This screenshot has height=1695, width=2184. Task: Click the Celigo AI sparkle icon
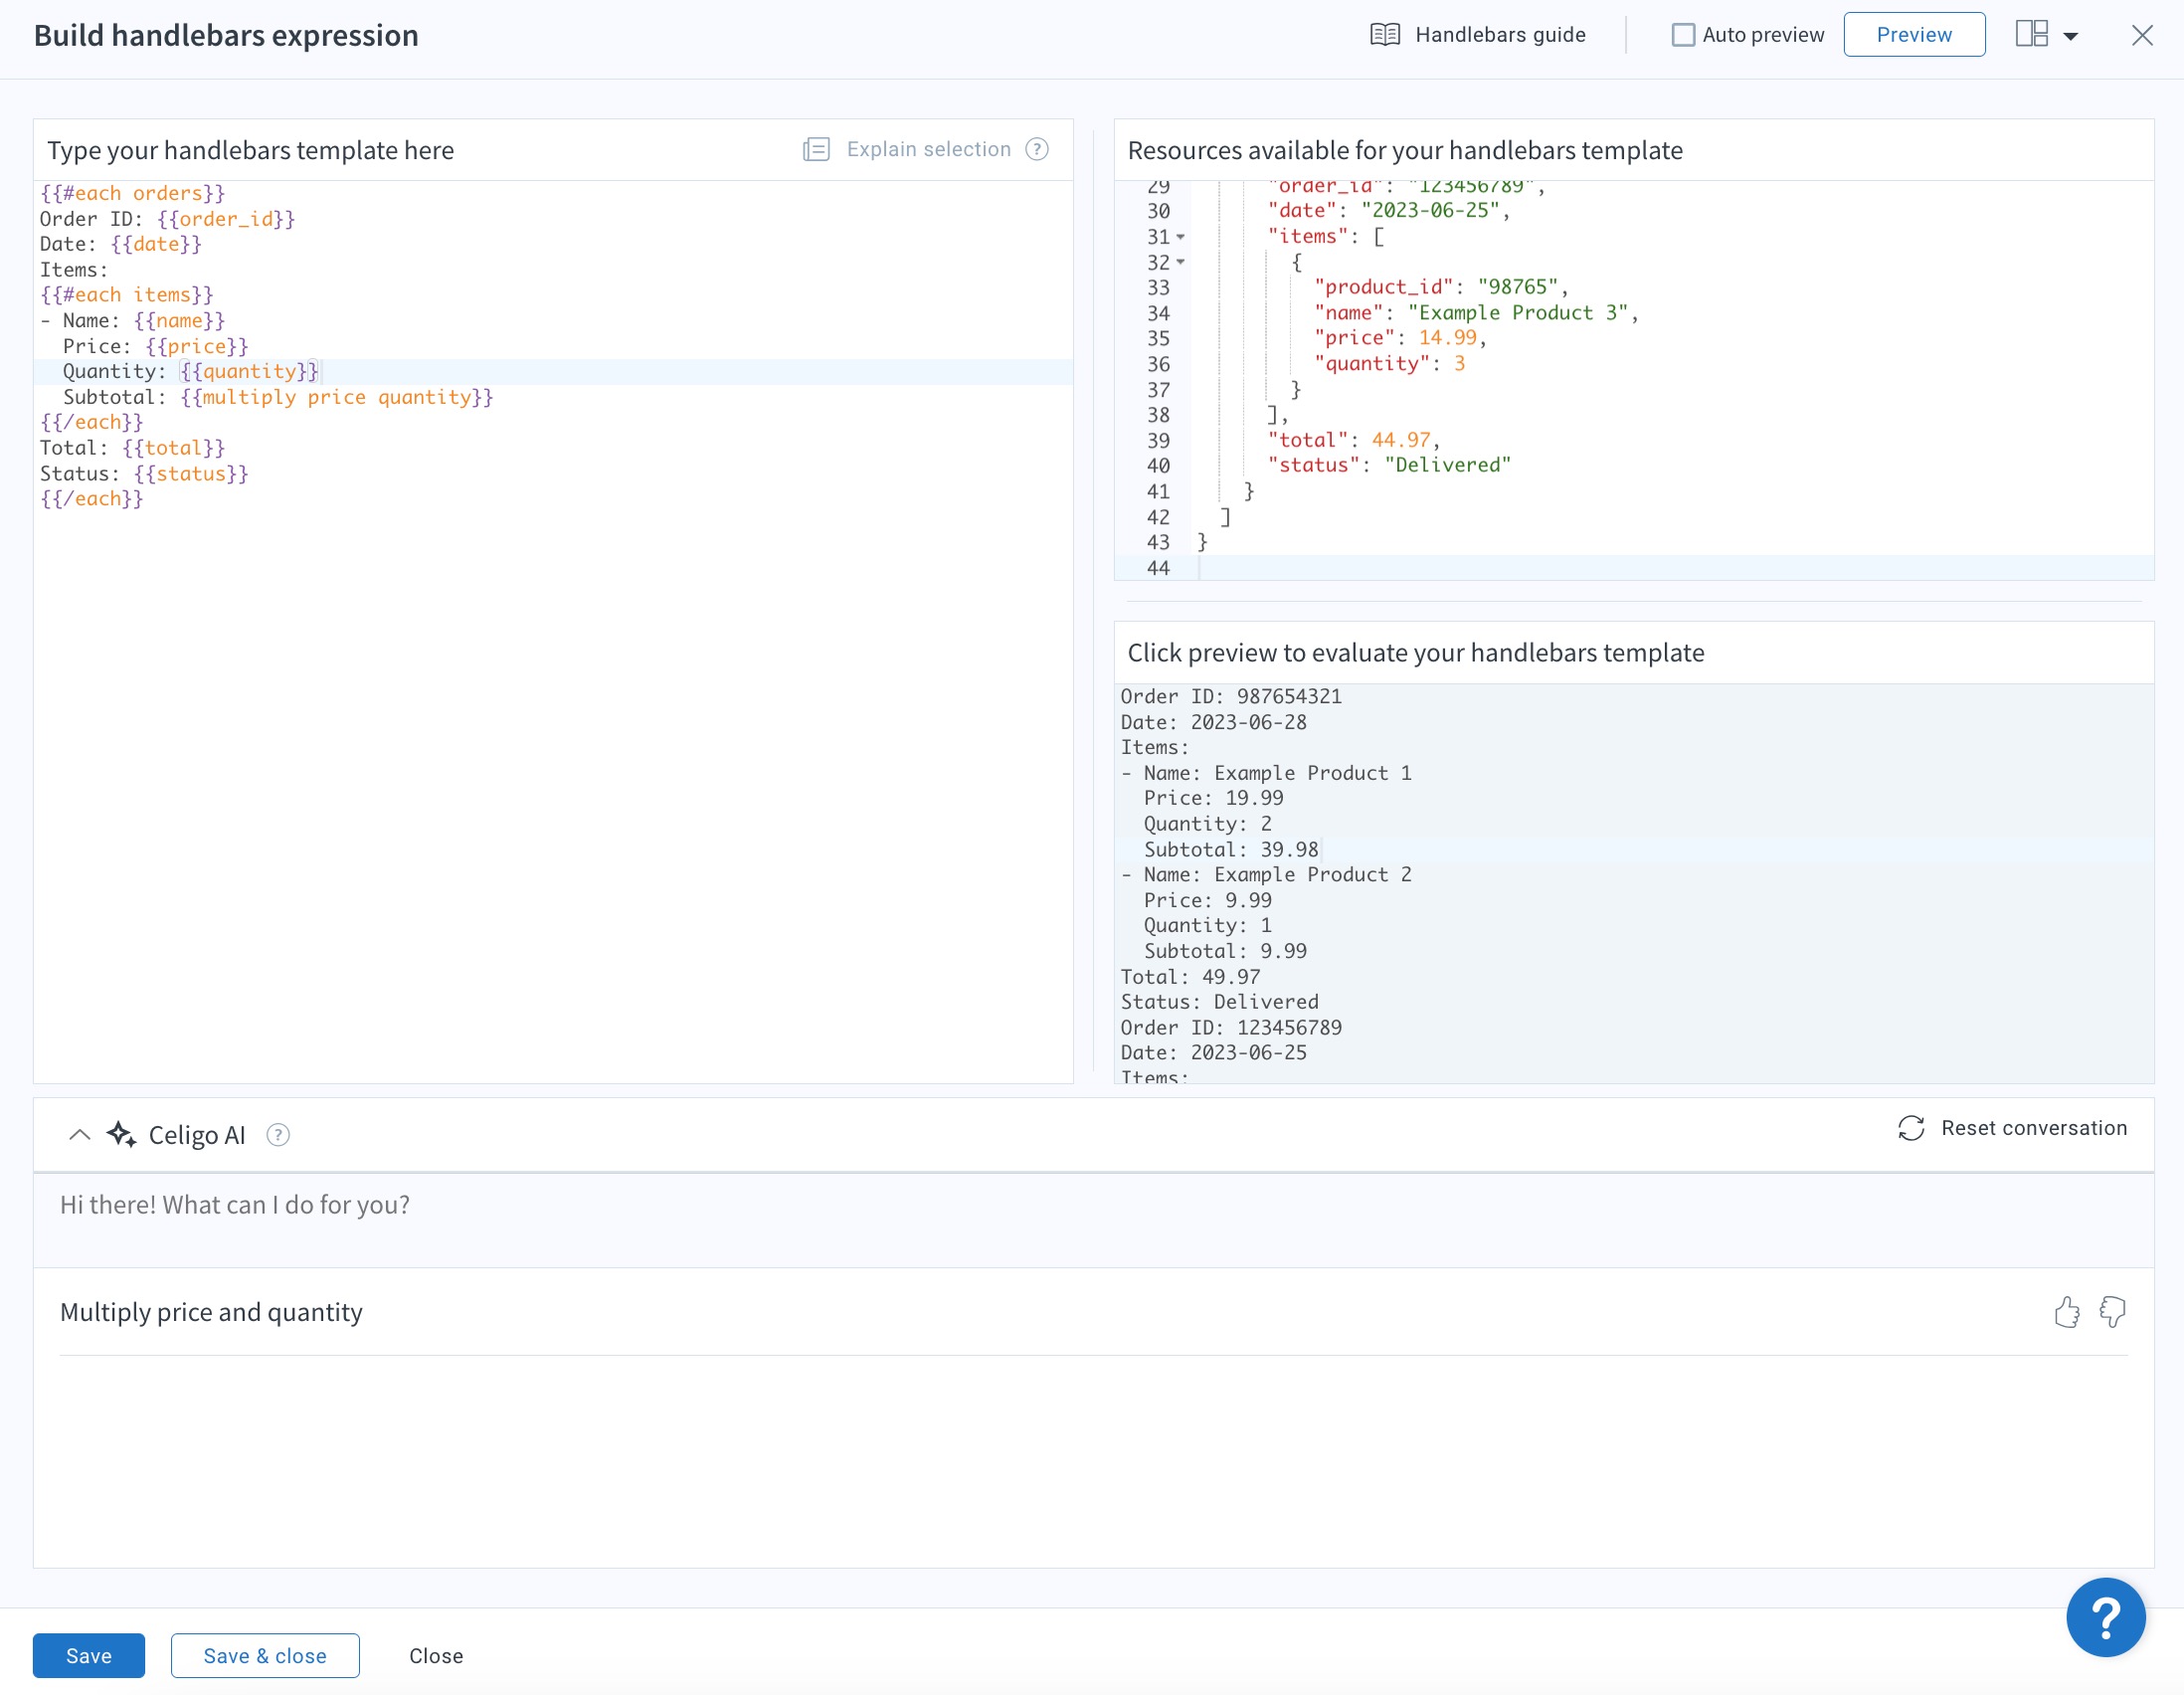click(x=122, y=1135)
